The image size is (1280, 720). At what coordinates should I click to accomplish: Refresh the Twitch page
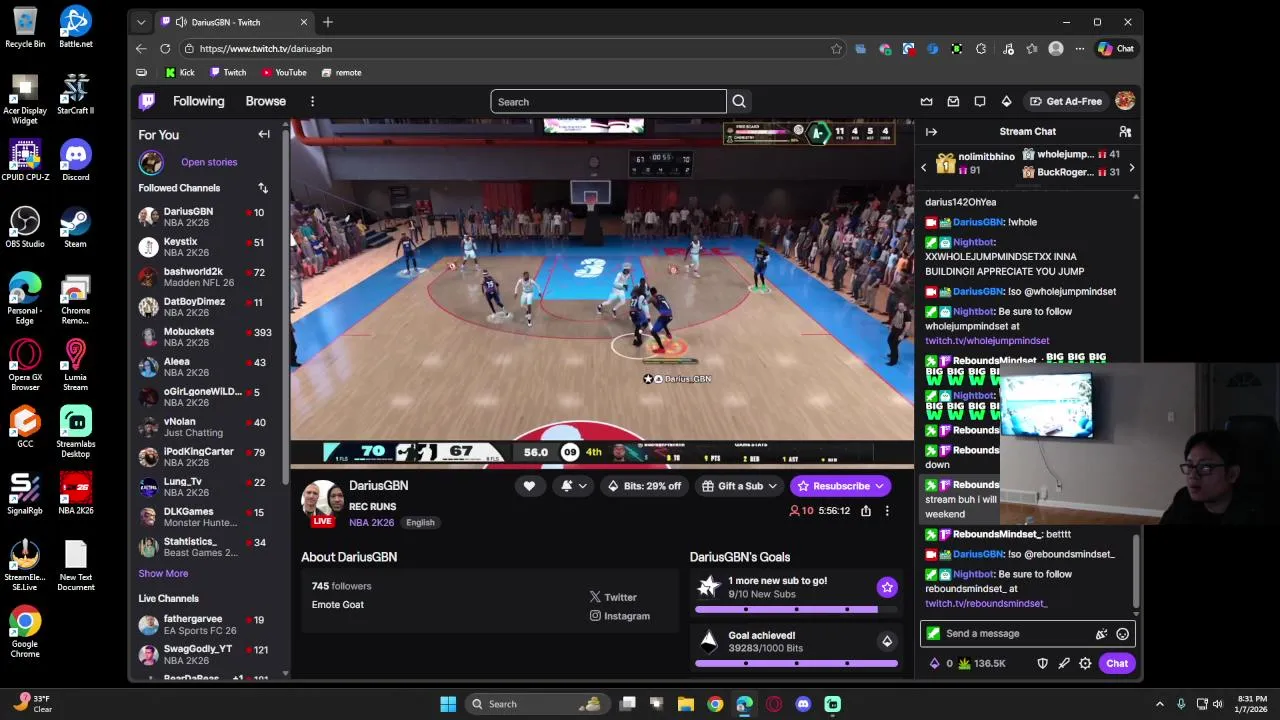point(165,48)
